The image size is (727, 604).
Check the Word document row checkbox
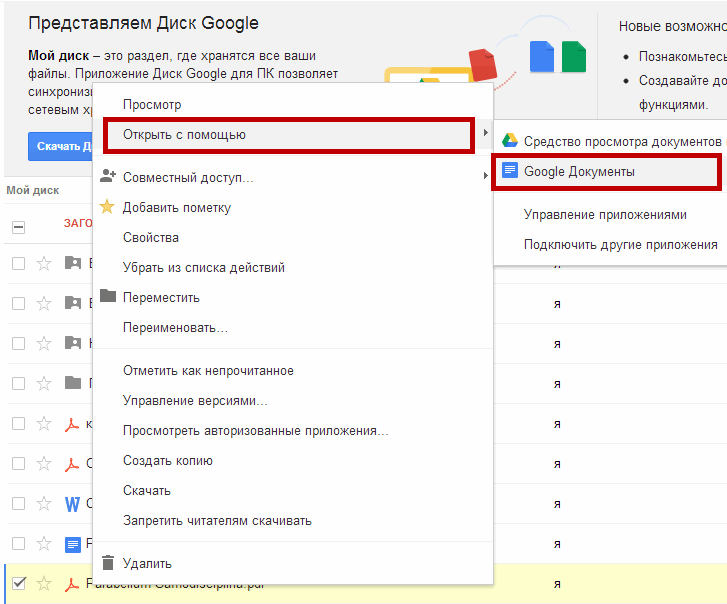(x=19, y=503)
